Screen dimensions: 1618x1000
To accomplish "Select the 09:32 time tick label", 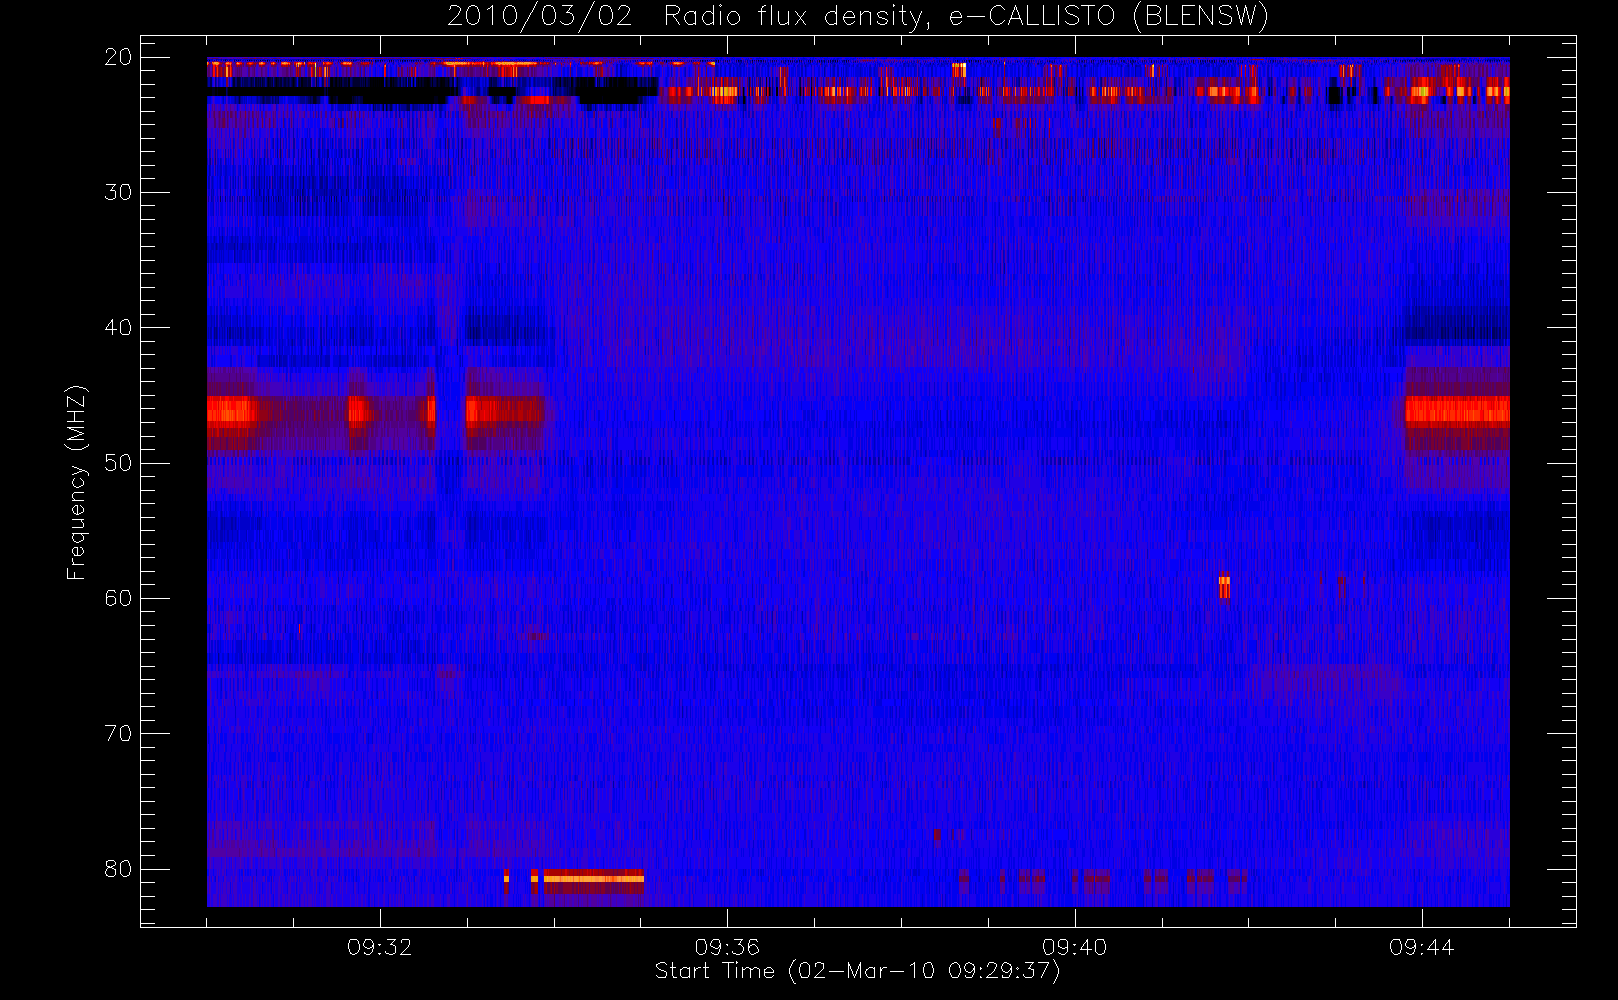I will 379,947.
